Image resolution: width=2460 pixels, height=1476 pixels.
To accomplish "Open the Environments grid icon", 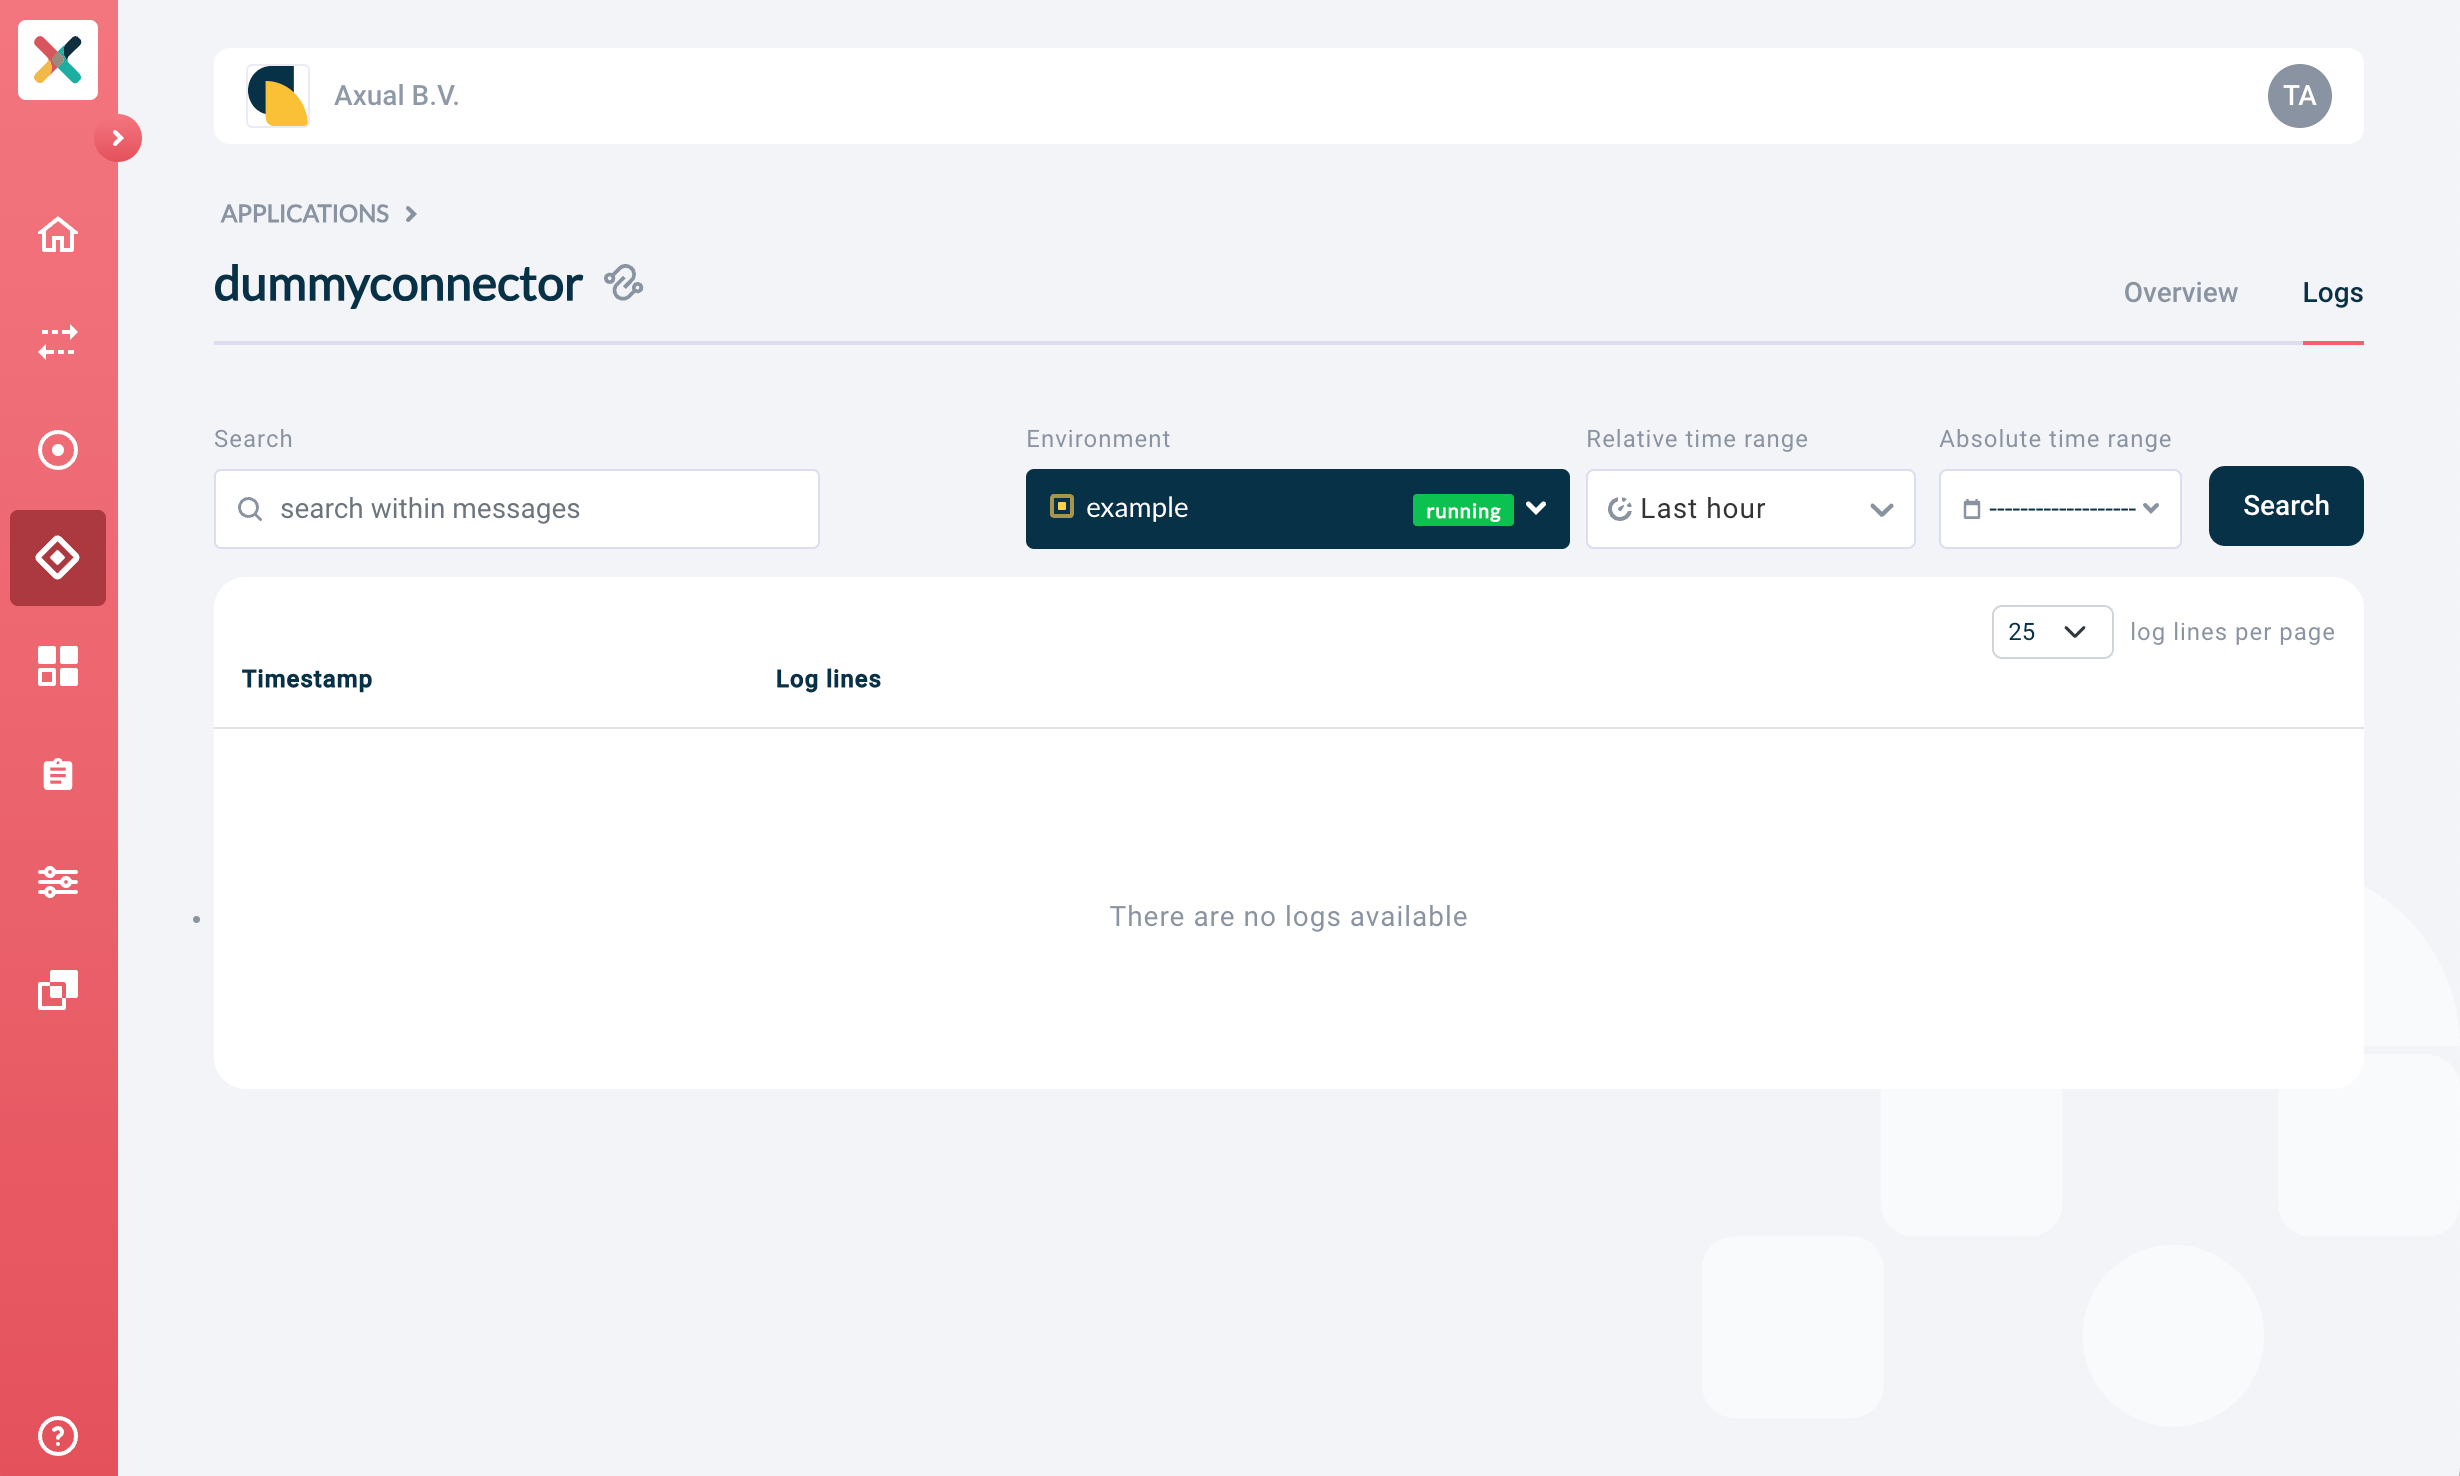I will click(x=57, y=666).
